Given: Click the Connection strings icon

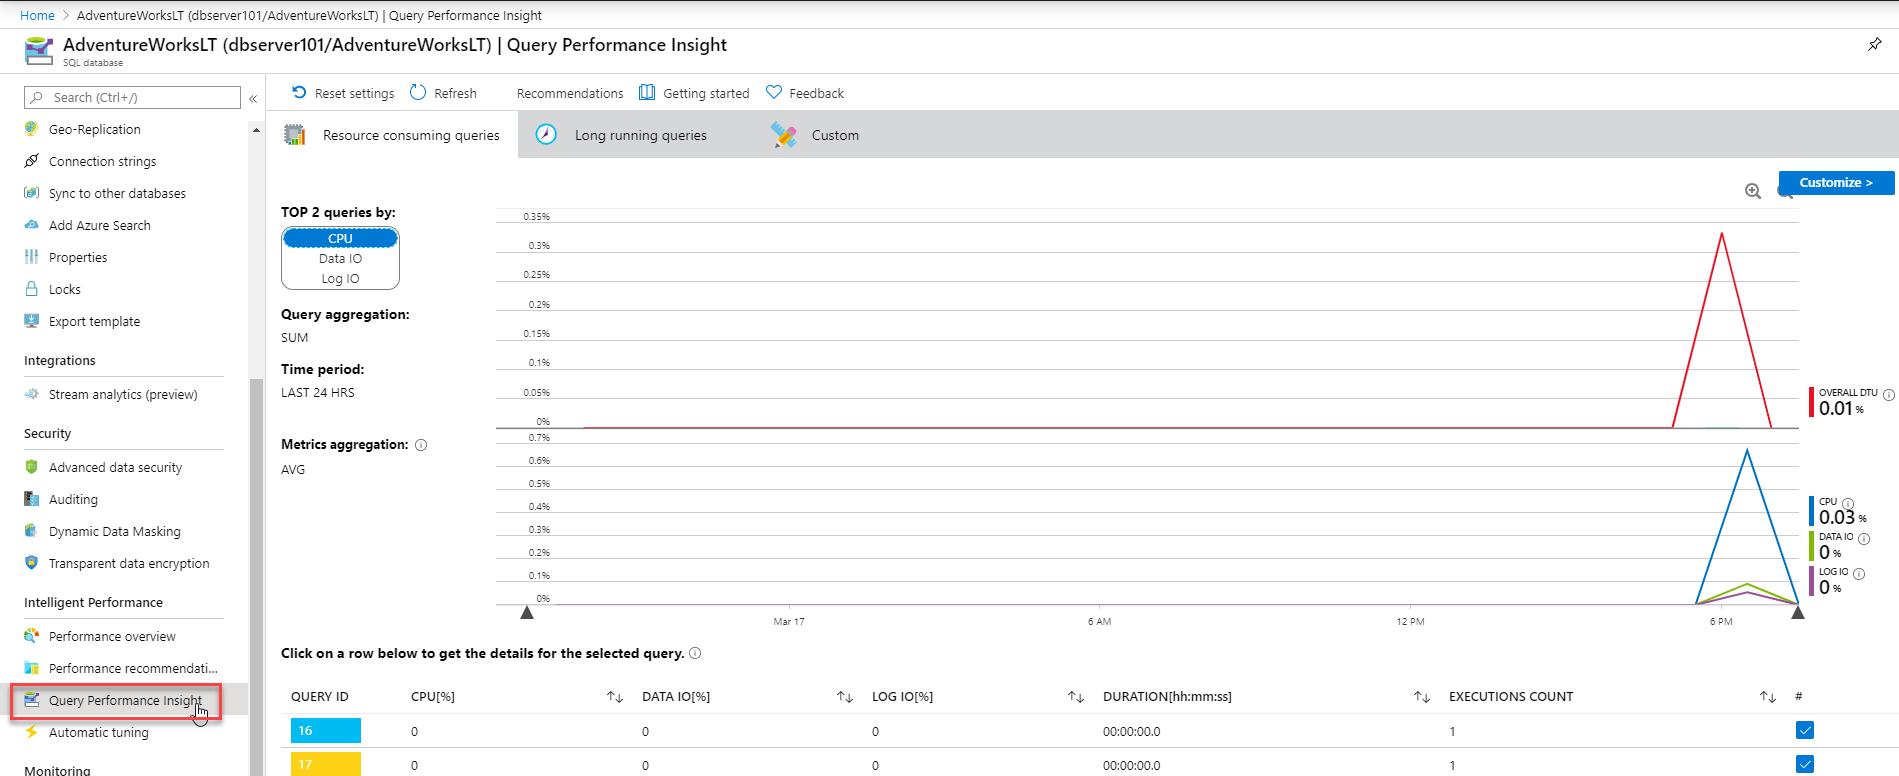Looking at the screenshot, I should (x=32, y=161).
